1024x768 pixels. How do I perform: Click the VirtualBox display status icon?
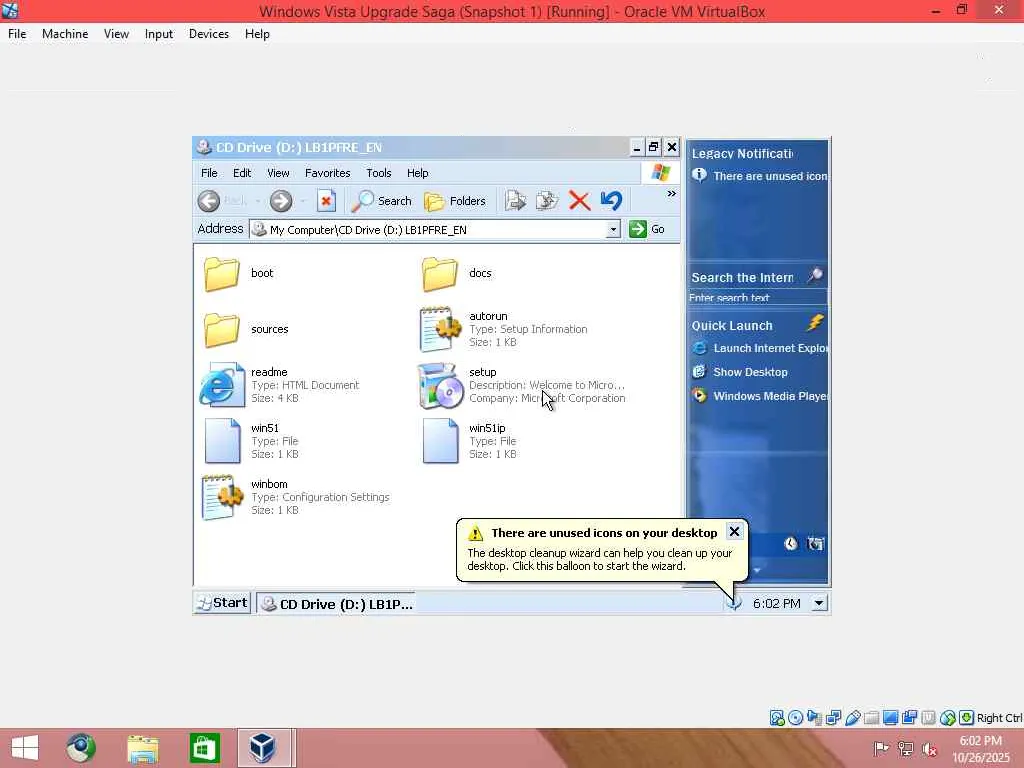click(x=890, y=718)
